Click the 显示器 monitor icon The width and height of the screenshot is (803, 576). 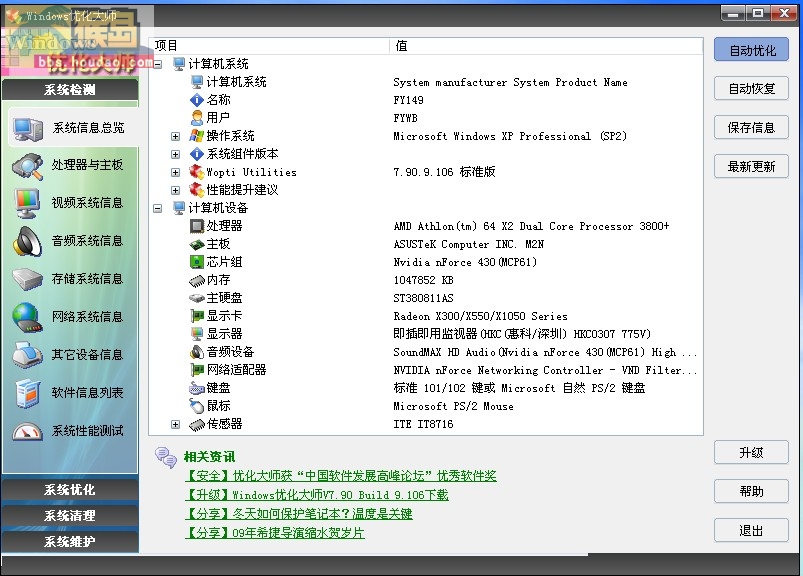tap(197, 334)
